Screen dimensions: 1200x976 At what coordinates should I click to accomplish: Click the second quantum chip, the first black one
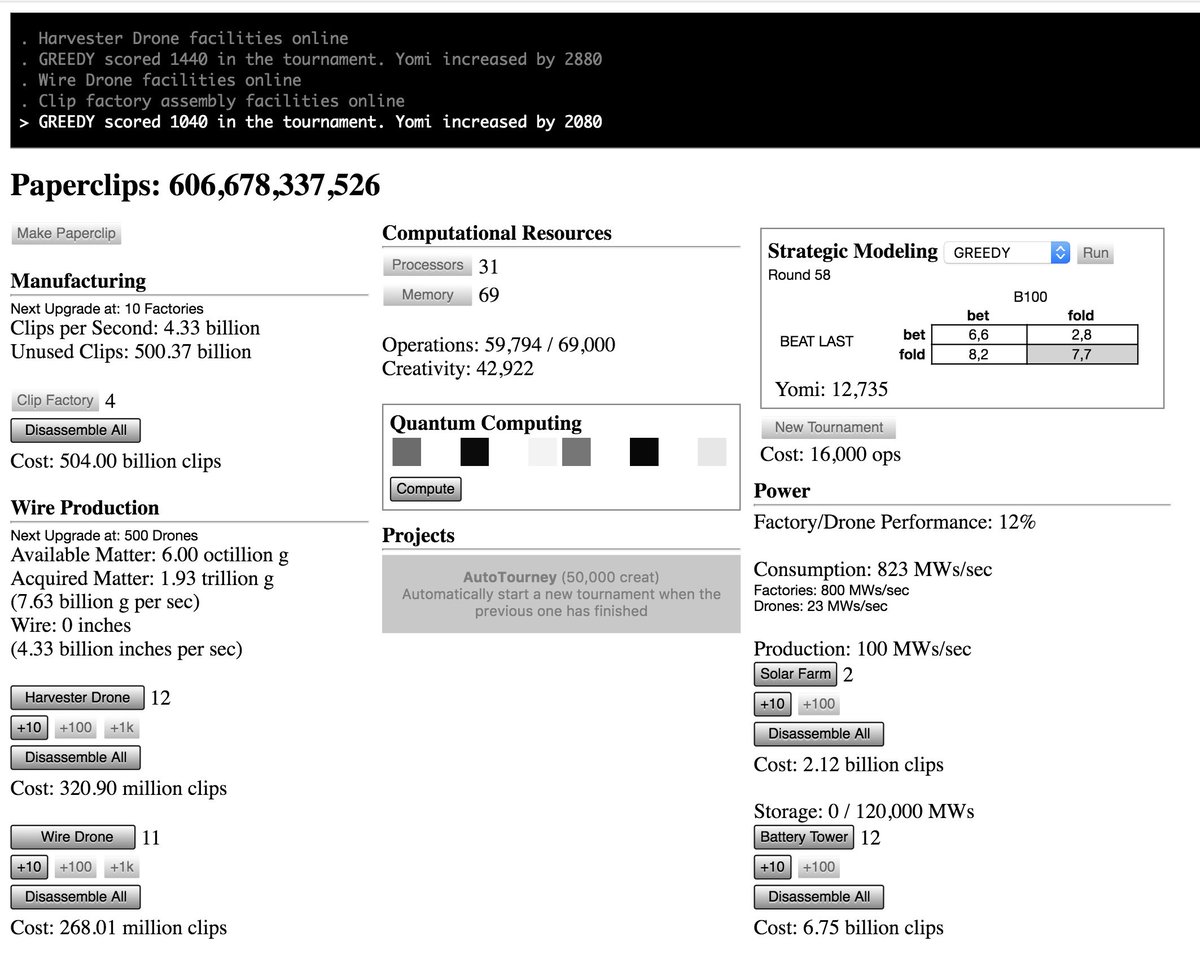pos(475,452)
